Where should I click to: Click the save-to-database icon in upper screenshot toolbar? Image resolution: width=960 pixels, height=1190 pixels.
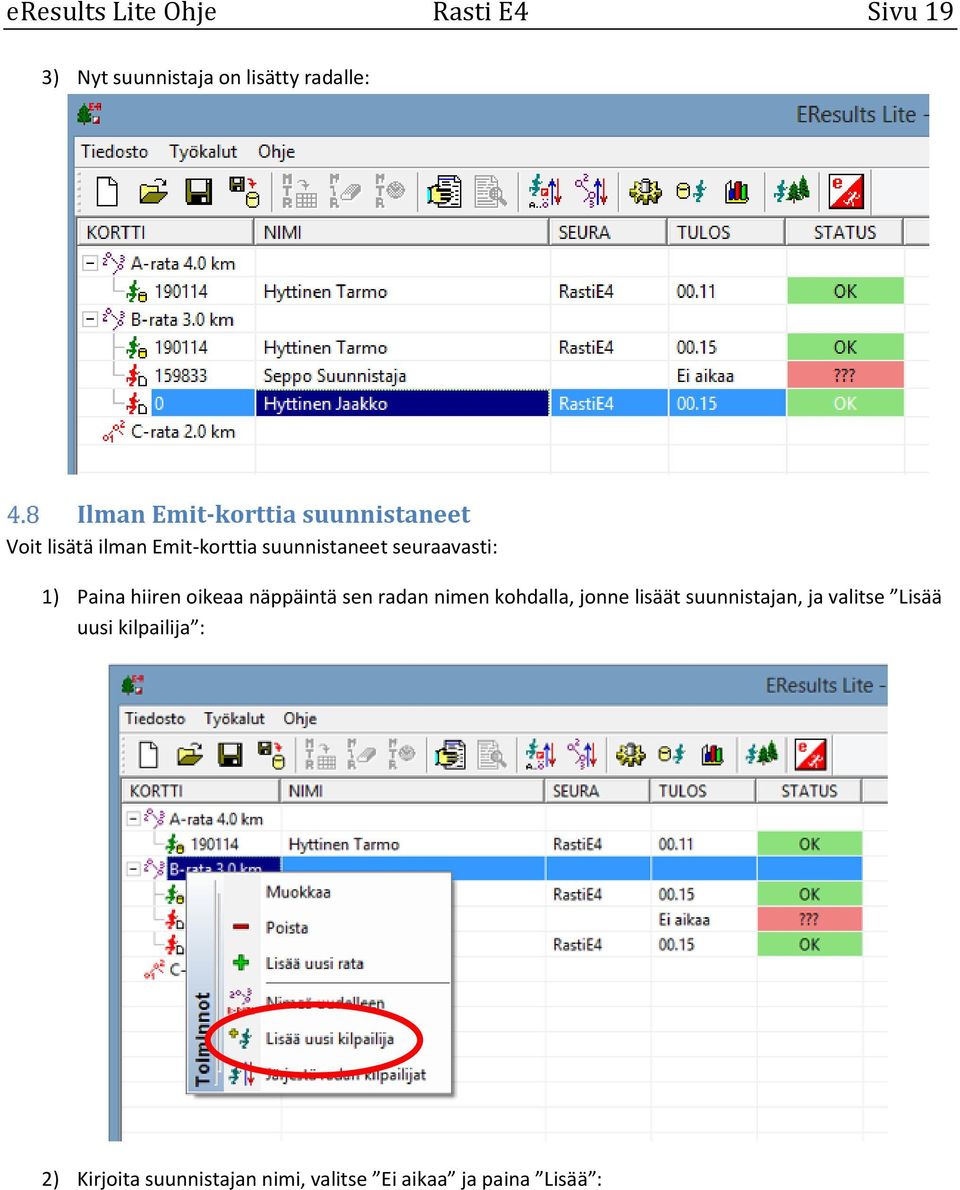(244, 191)
